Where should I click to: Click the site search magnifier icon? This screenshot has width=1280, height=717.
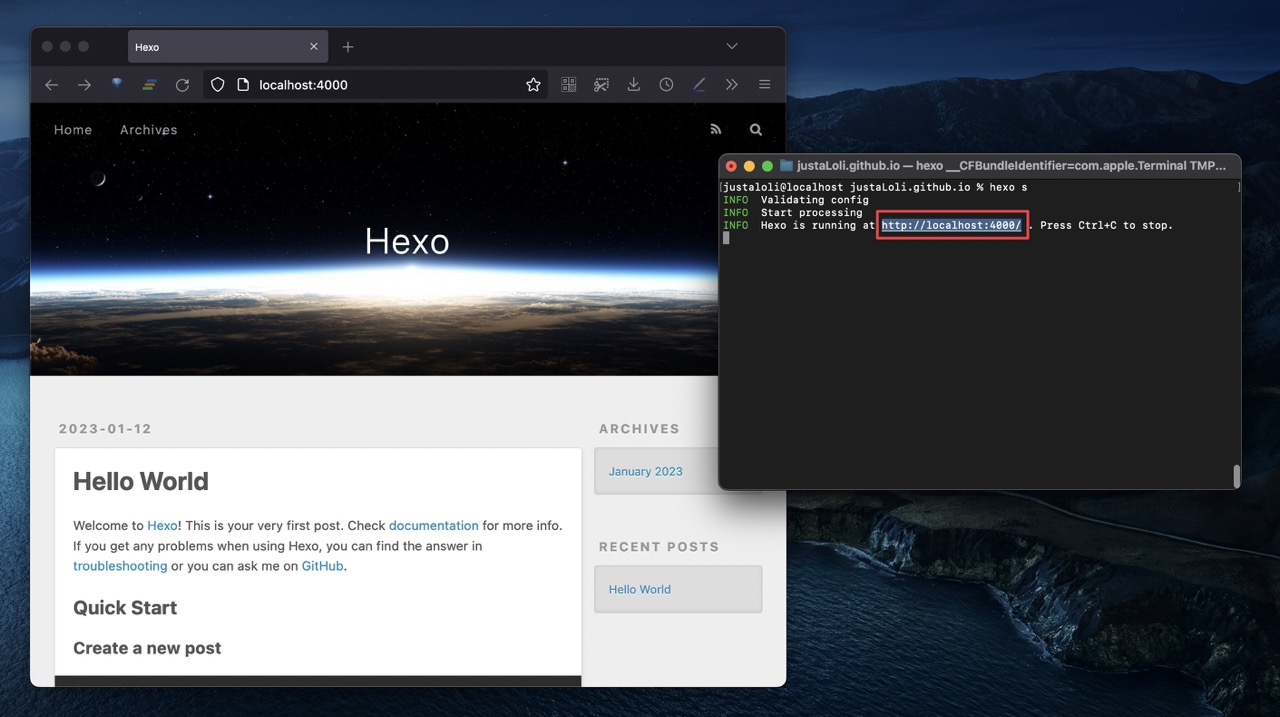756,130
